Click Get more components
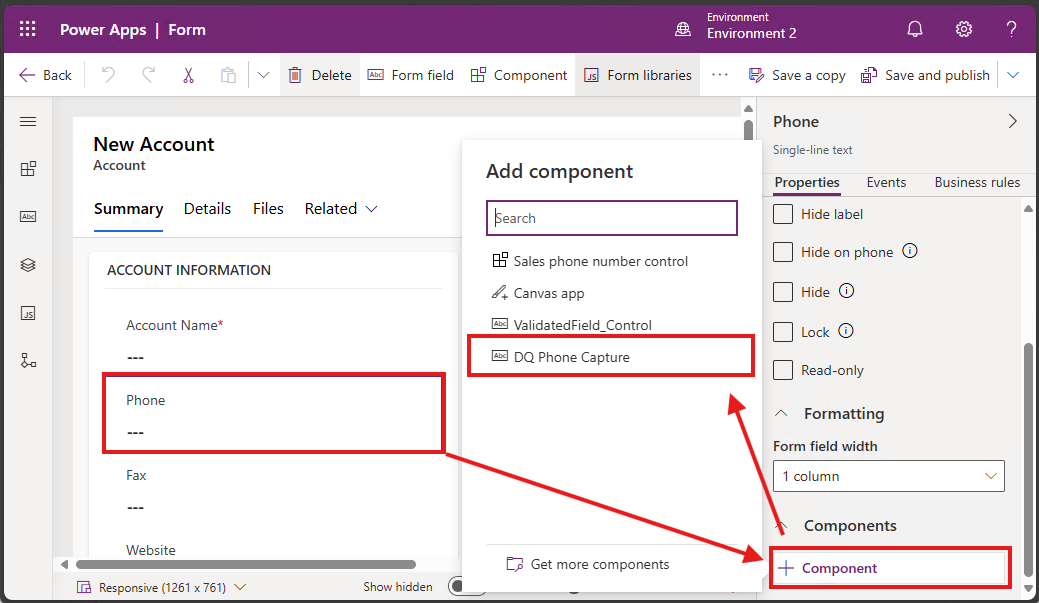 (x=588, y=564)
